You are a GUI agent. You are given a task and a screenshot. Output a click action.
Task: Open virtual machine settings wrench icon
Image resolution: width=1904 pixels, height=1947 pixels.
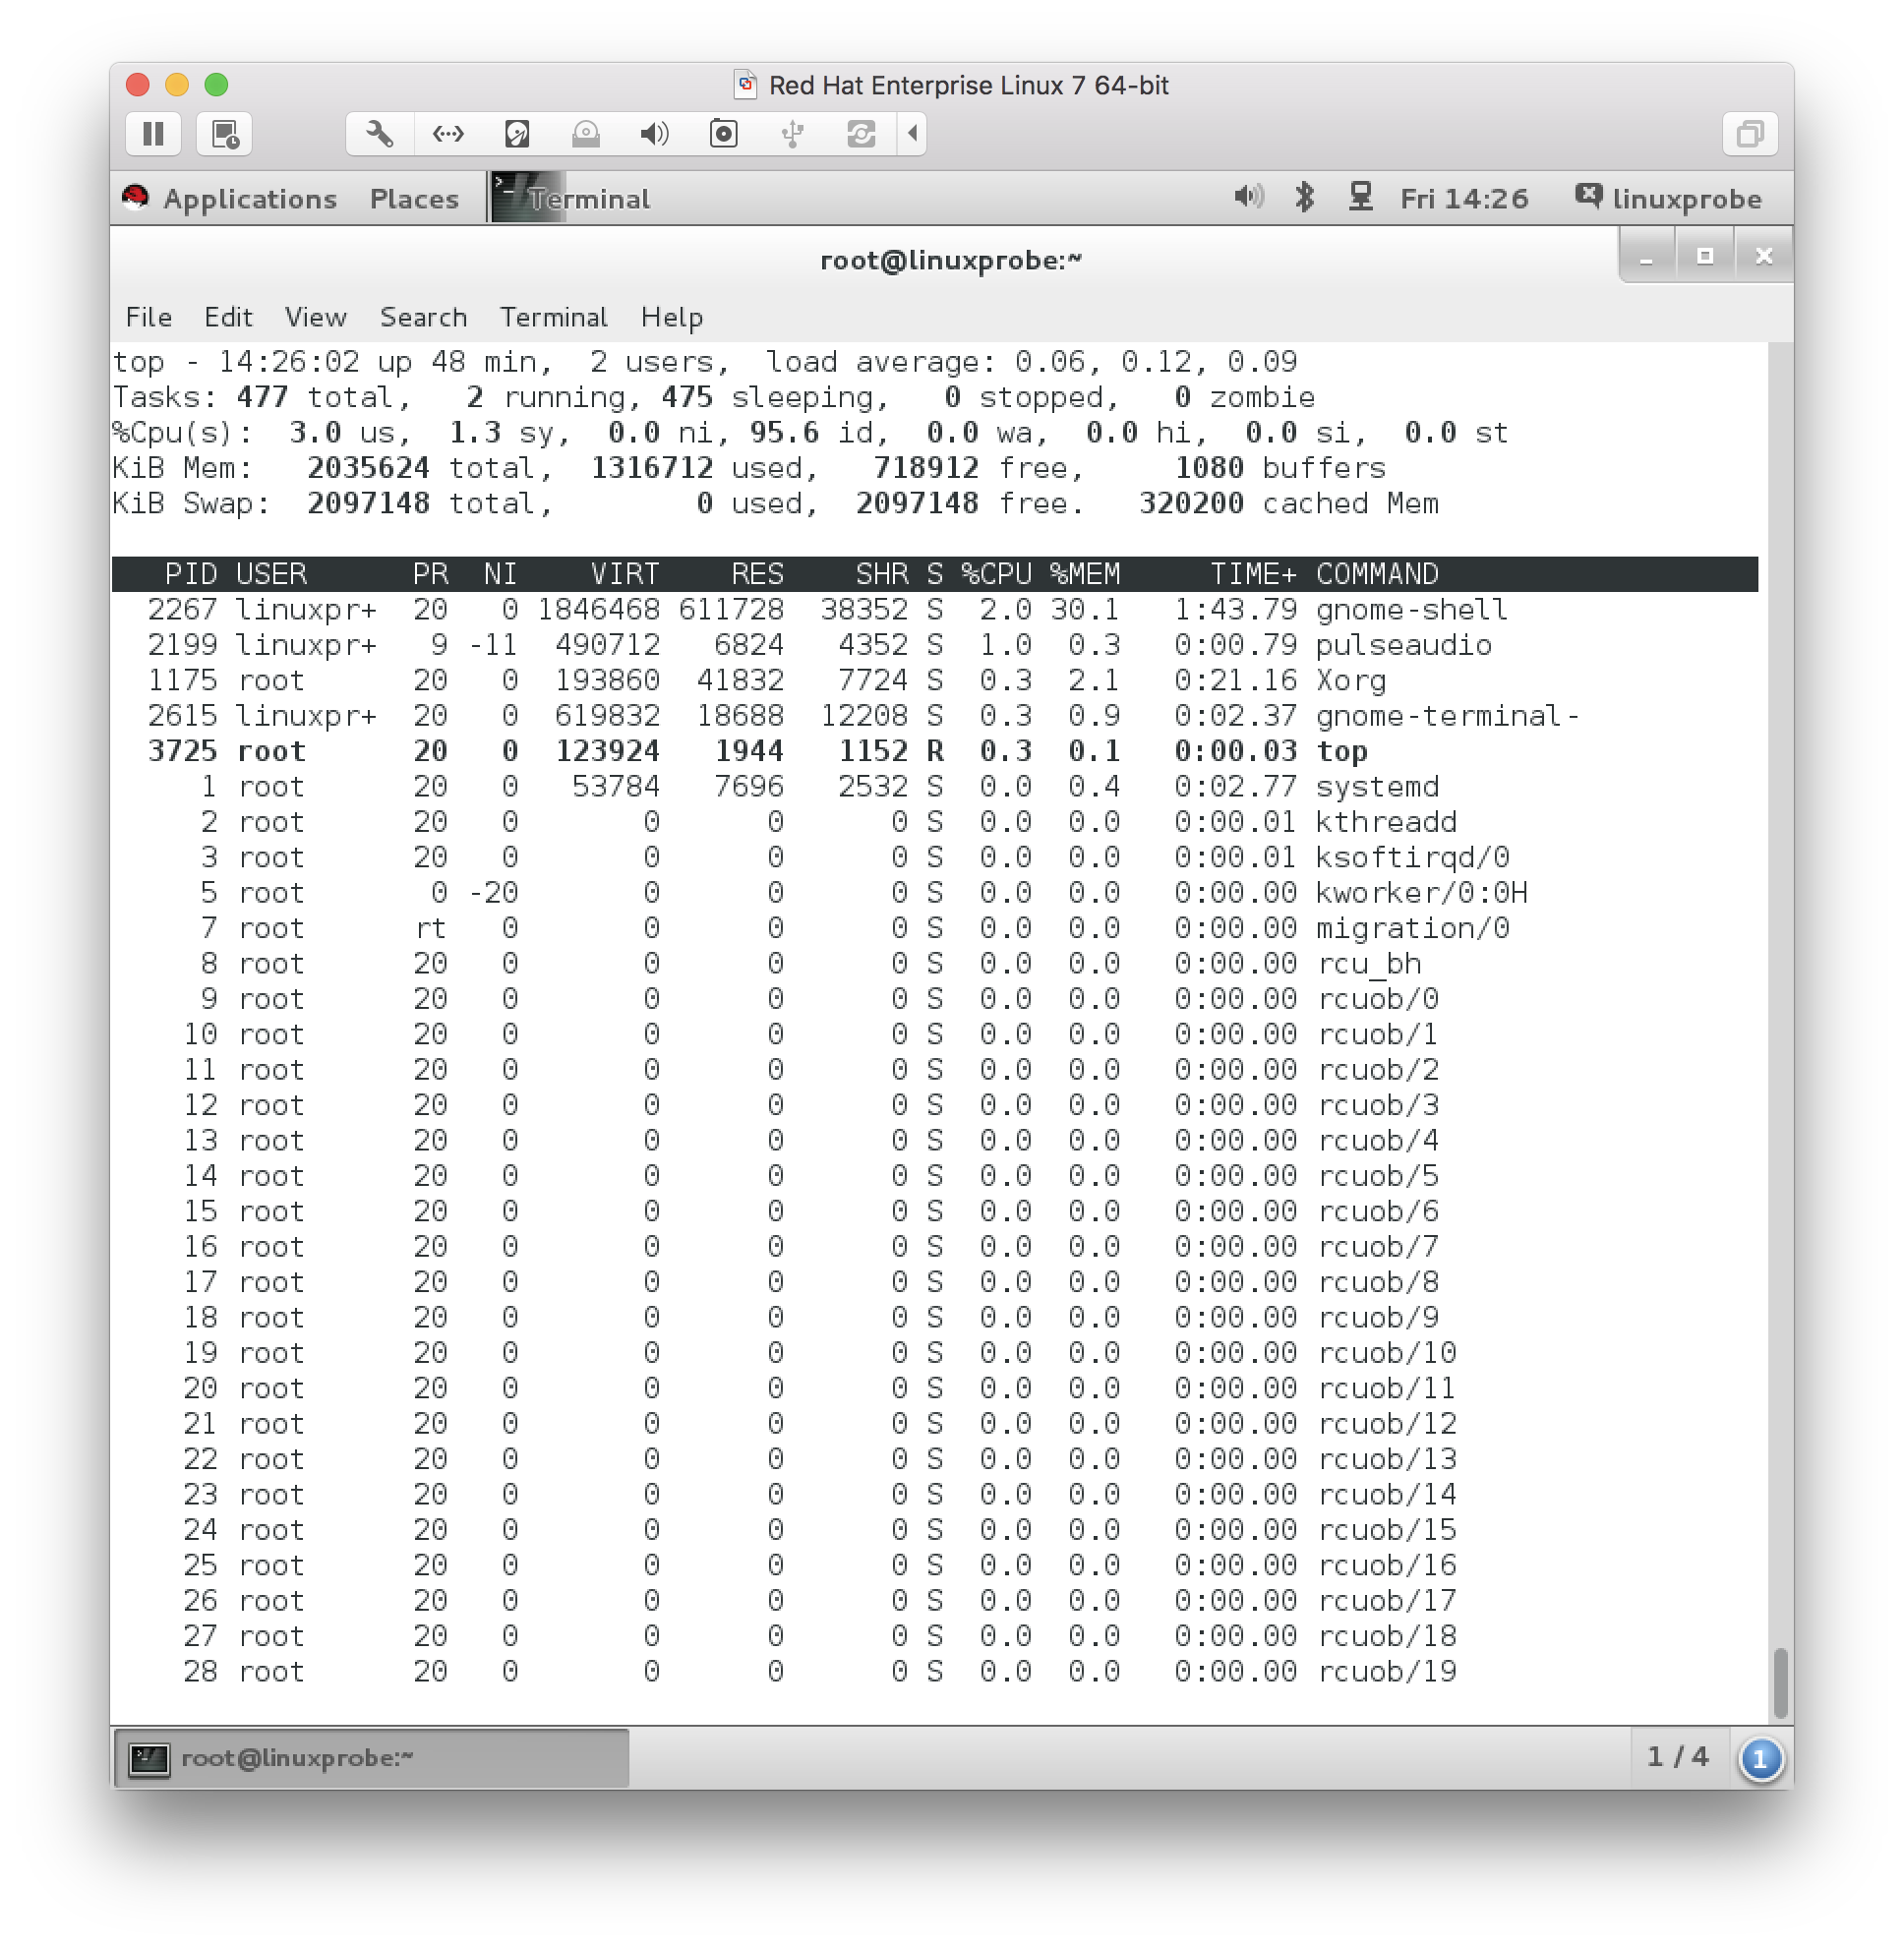click(x=379, y=134)
